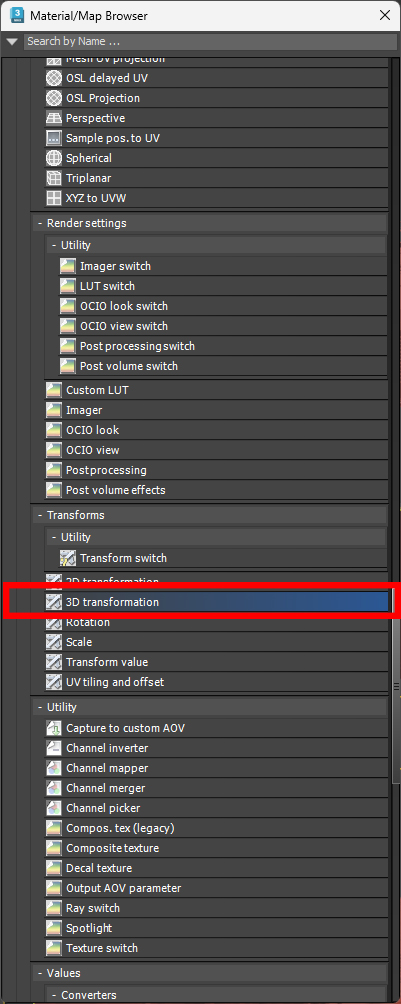Pick the Composite texture entry

point(217,848)
